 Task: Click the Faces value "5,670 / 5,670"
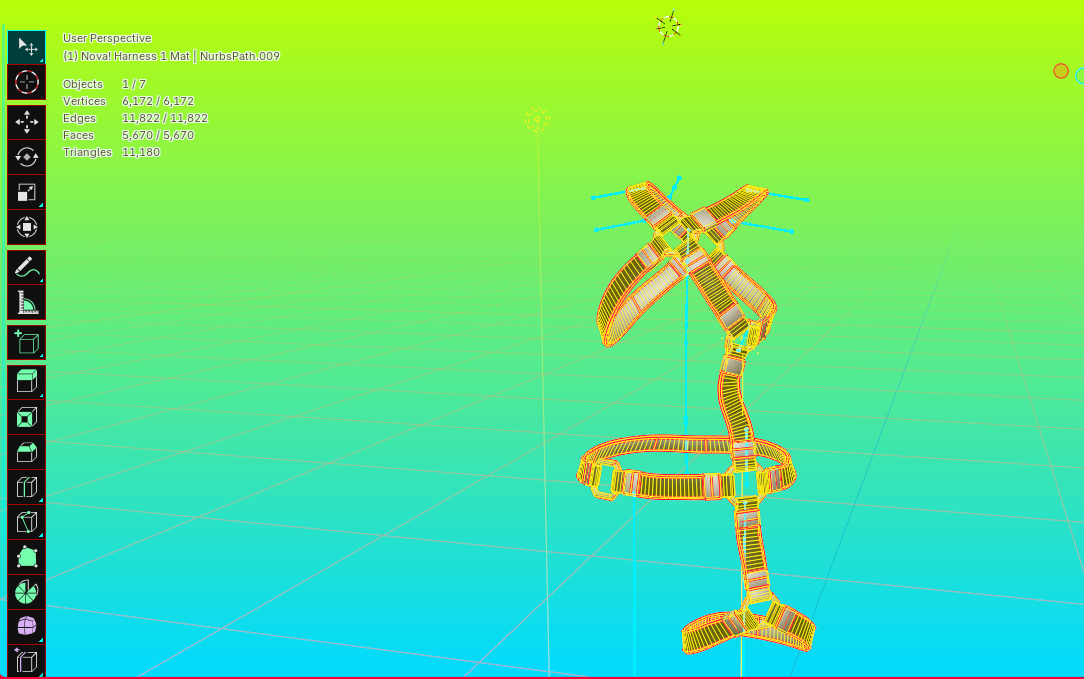click(x=158, y=136)
